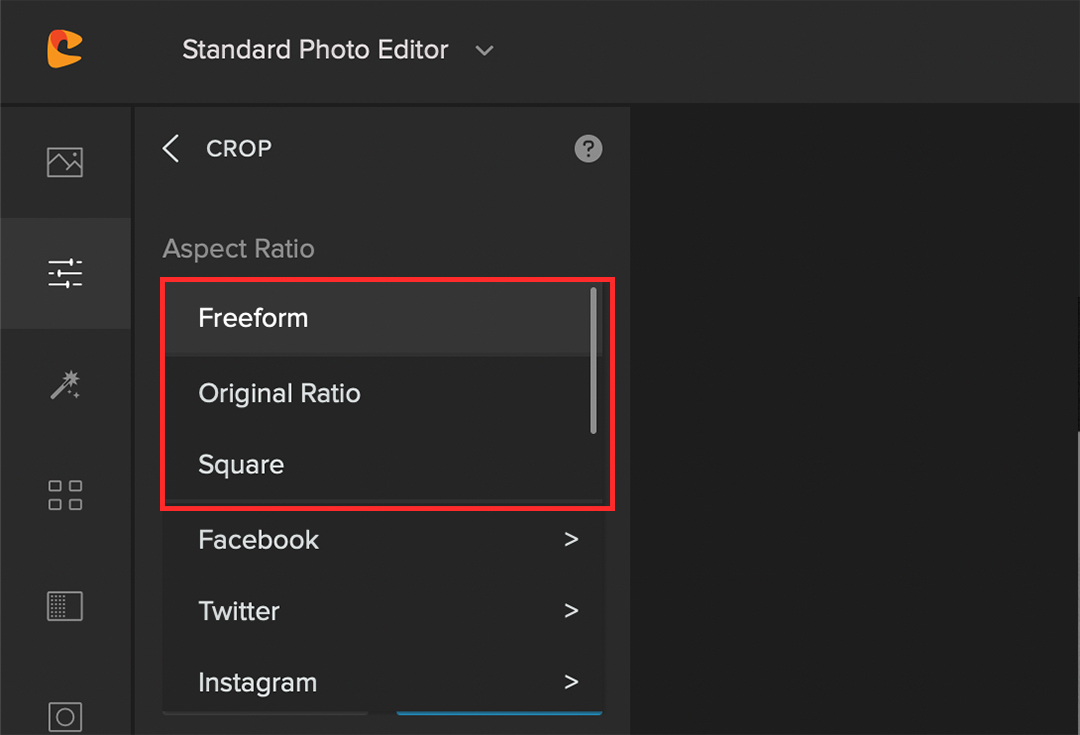Open the Texture panel icon
This screenshot has height=735, width=1080.
point(65,605)
